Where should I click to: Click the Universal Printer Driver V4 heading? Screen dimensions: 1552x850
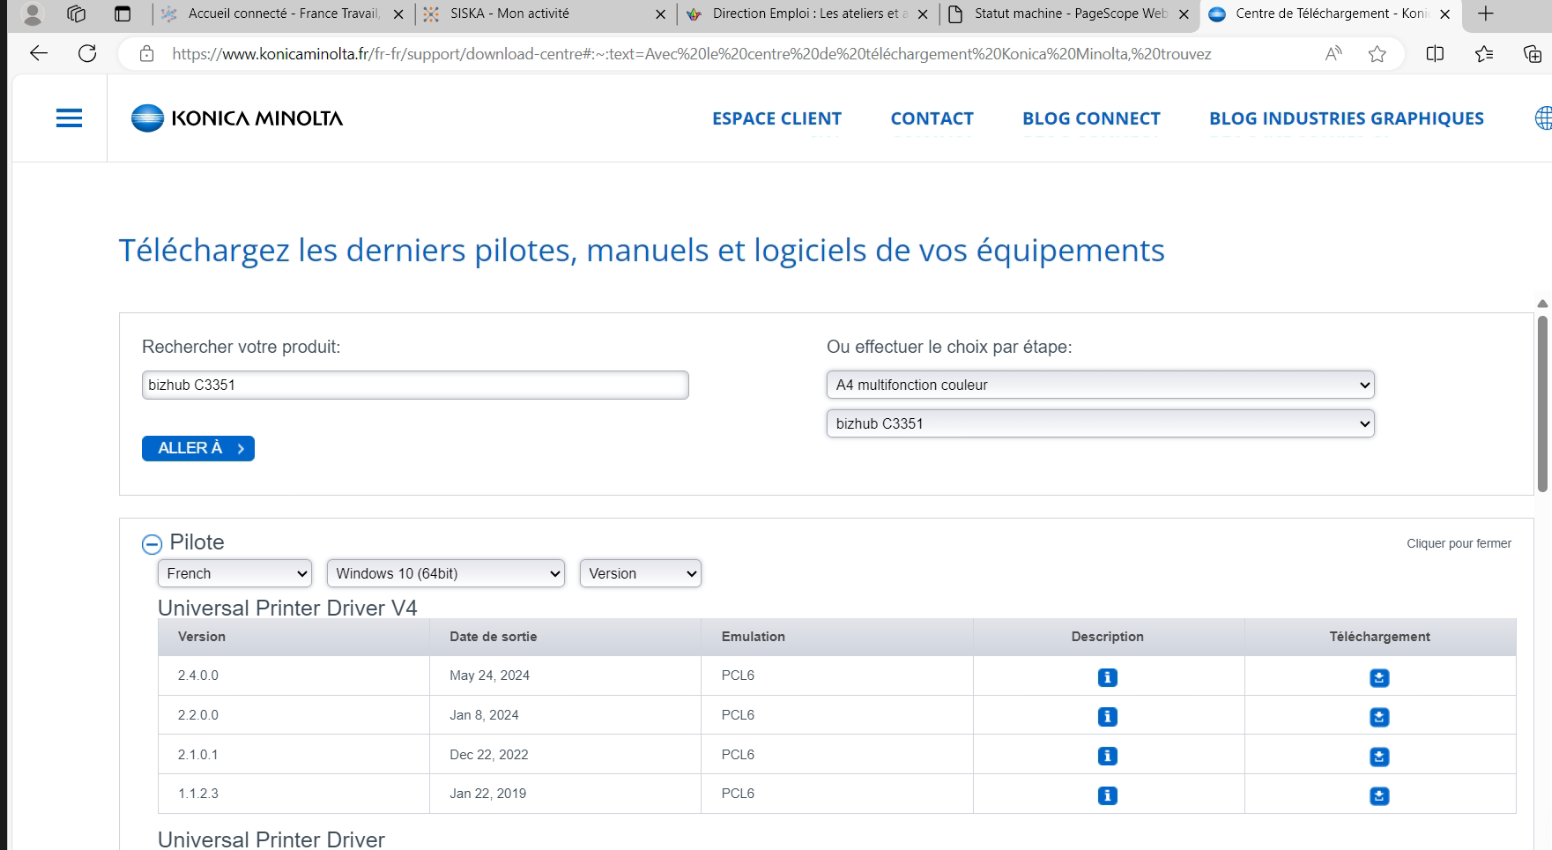point(288,608)
